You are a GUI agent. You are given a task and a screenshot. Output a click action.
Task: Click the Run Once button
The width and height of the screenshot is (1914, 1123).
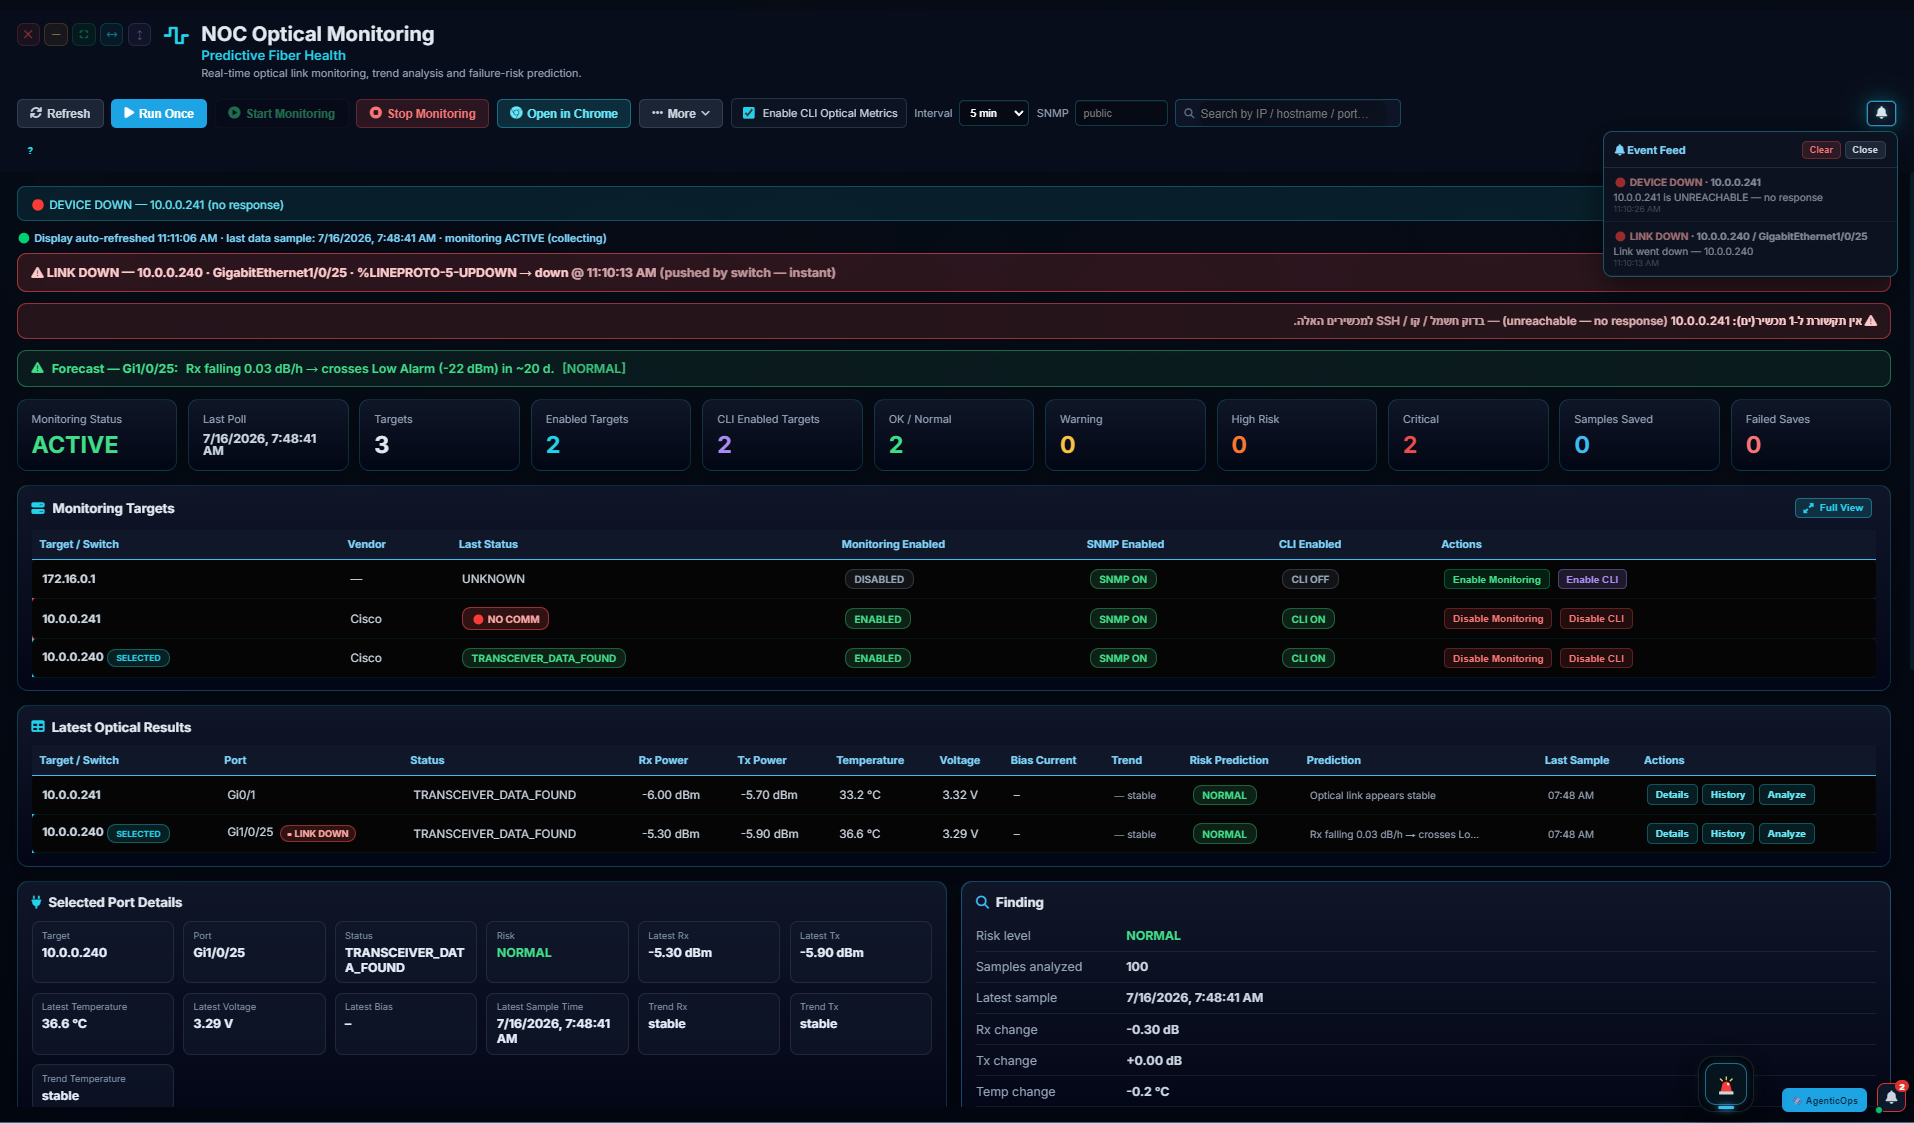[159, 113]
